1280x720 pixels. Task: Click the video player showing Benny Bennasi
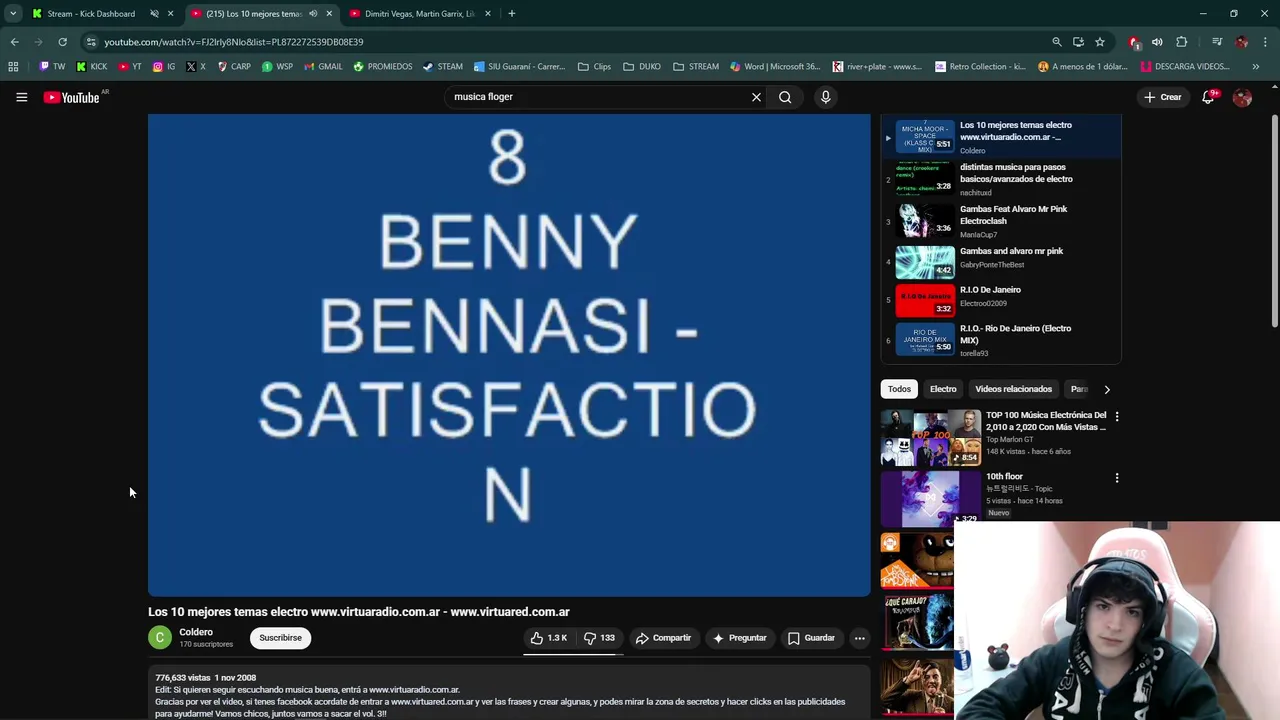[x=509, y=355]
